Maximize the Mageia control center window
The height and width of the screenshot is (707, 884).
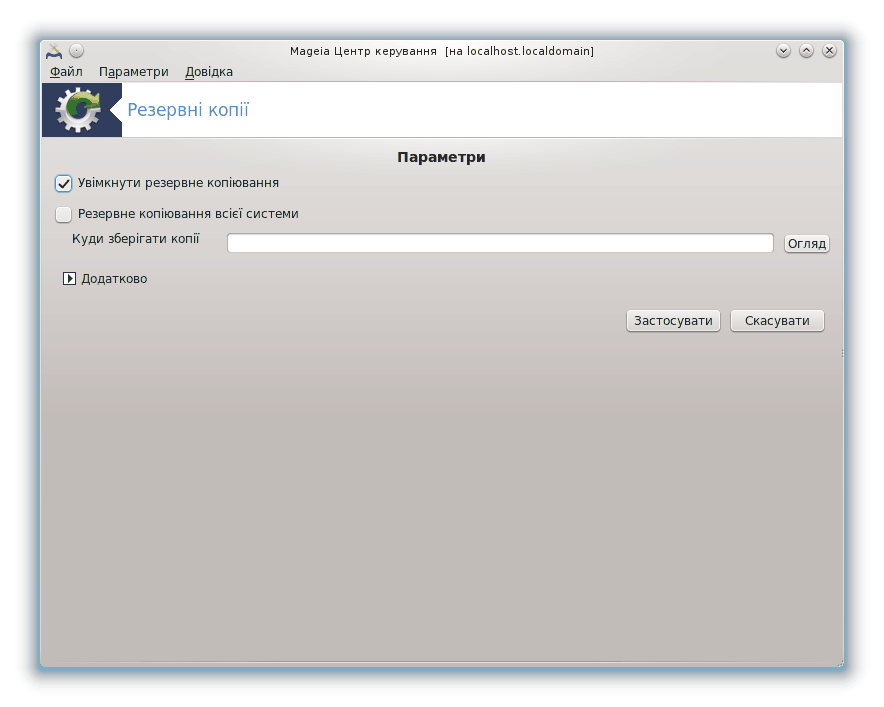(x=806, y=51)
